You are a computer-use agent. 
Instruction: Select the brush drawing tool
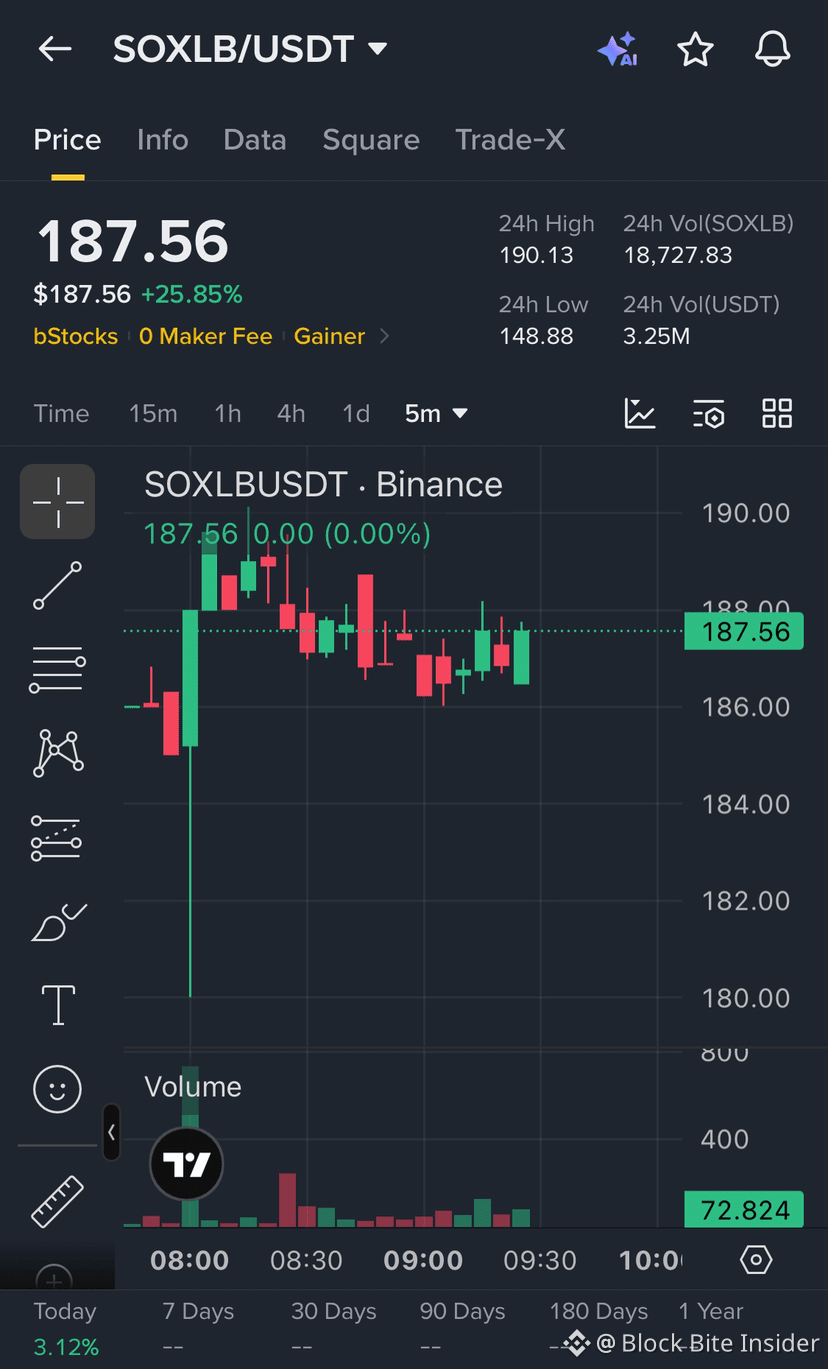[x=58, y=922]
